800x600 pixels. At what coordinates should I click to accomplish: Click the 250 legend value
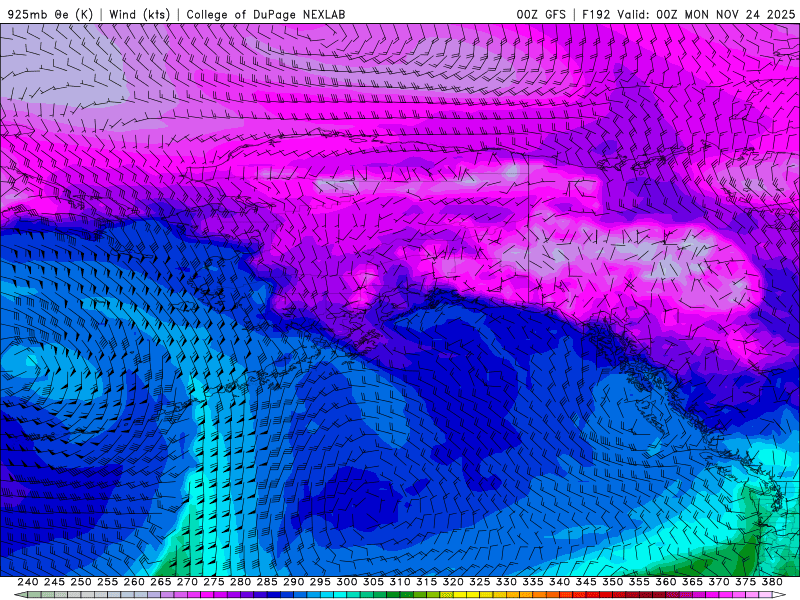(x=81, y=582)
